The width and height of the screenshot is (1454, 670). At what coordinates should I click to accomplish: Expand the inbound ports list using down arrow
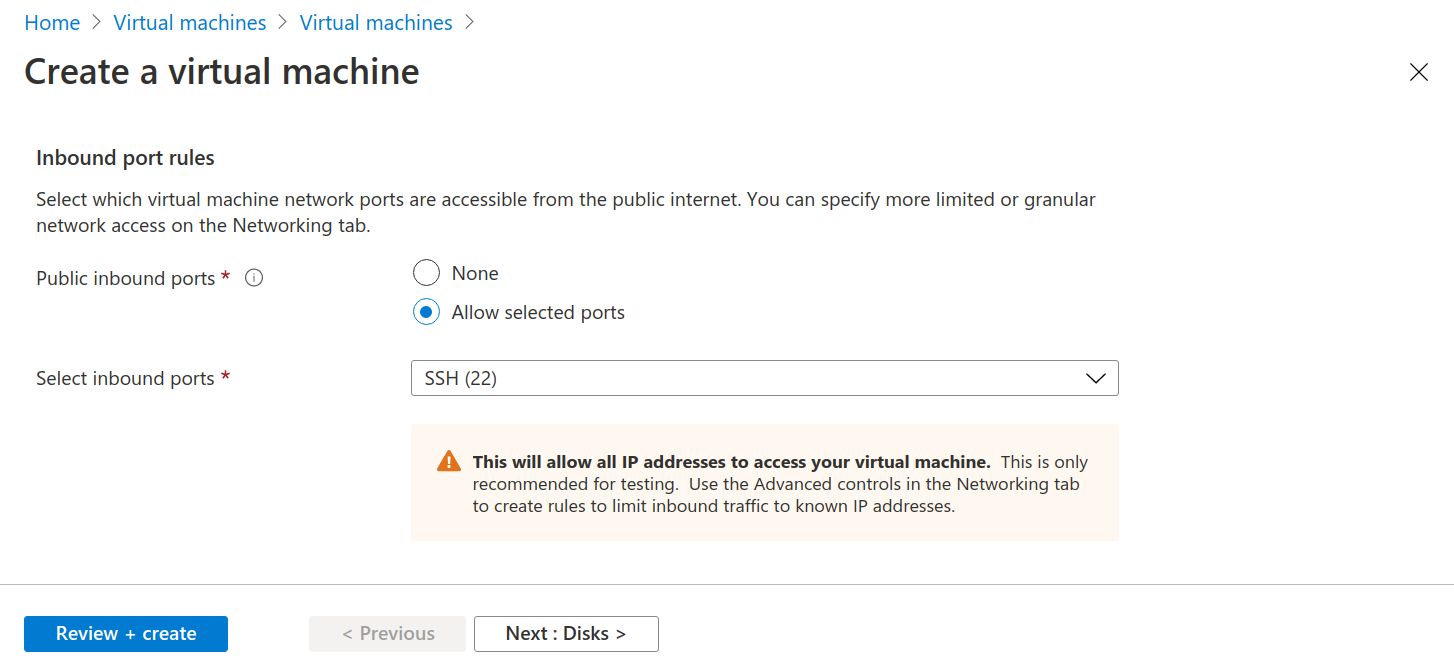click(1095, 378)
